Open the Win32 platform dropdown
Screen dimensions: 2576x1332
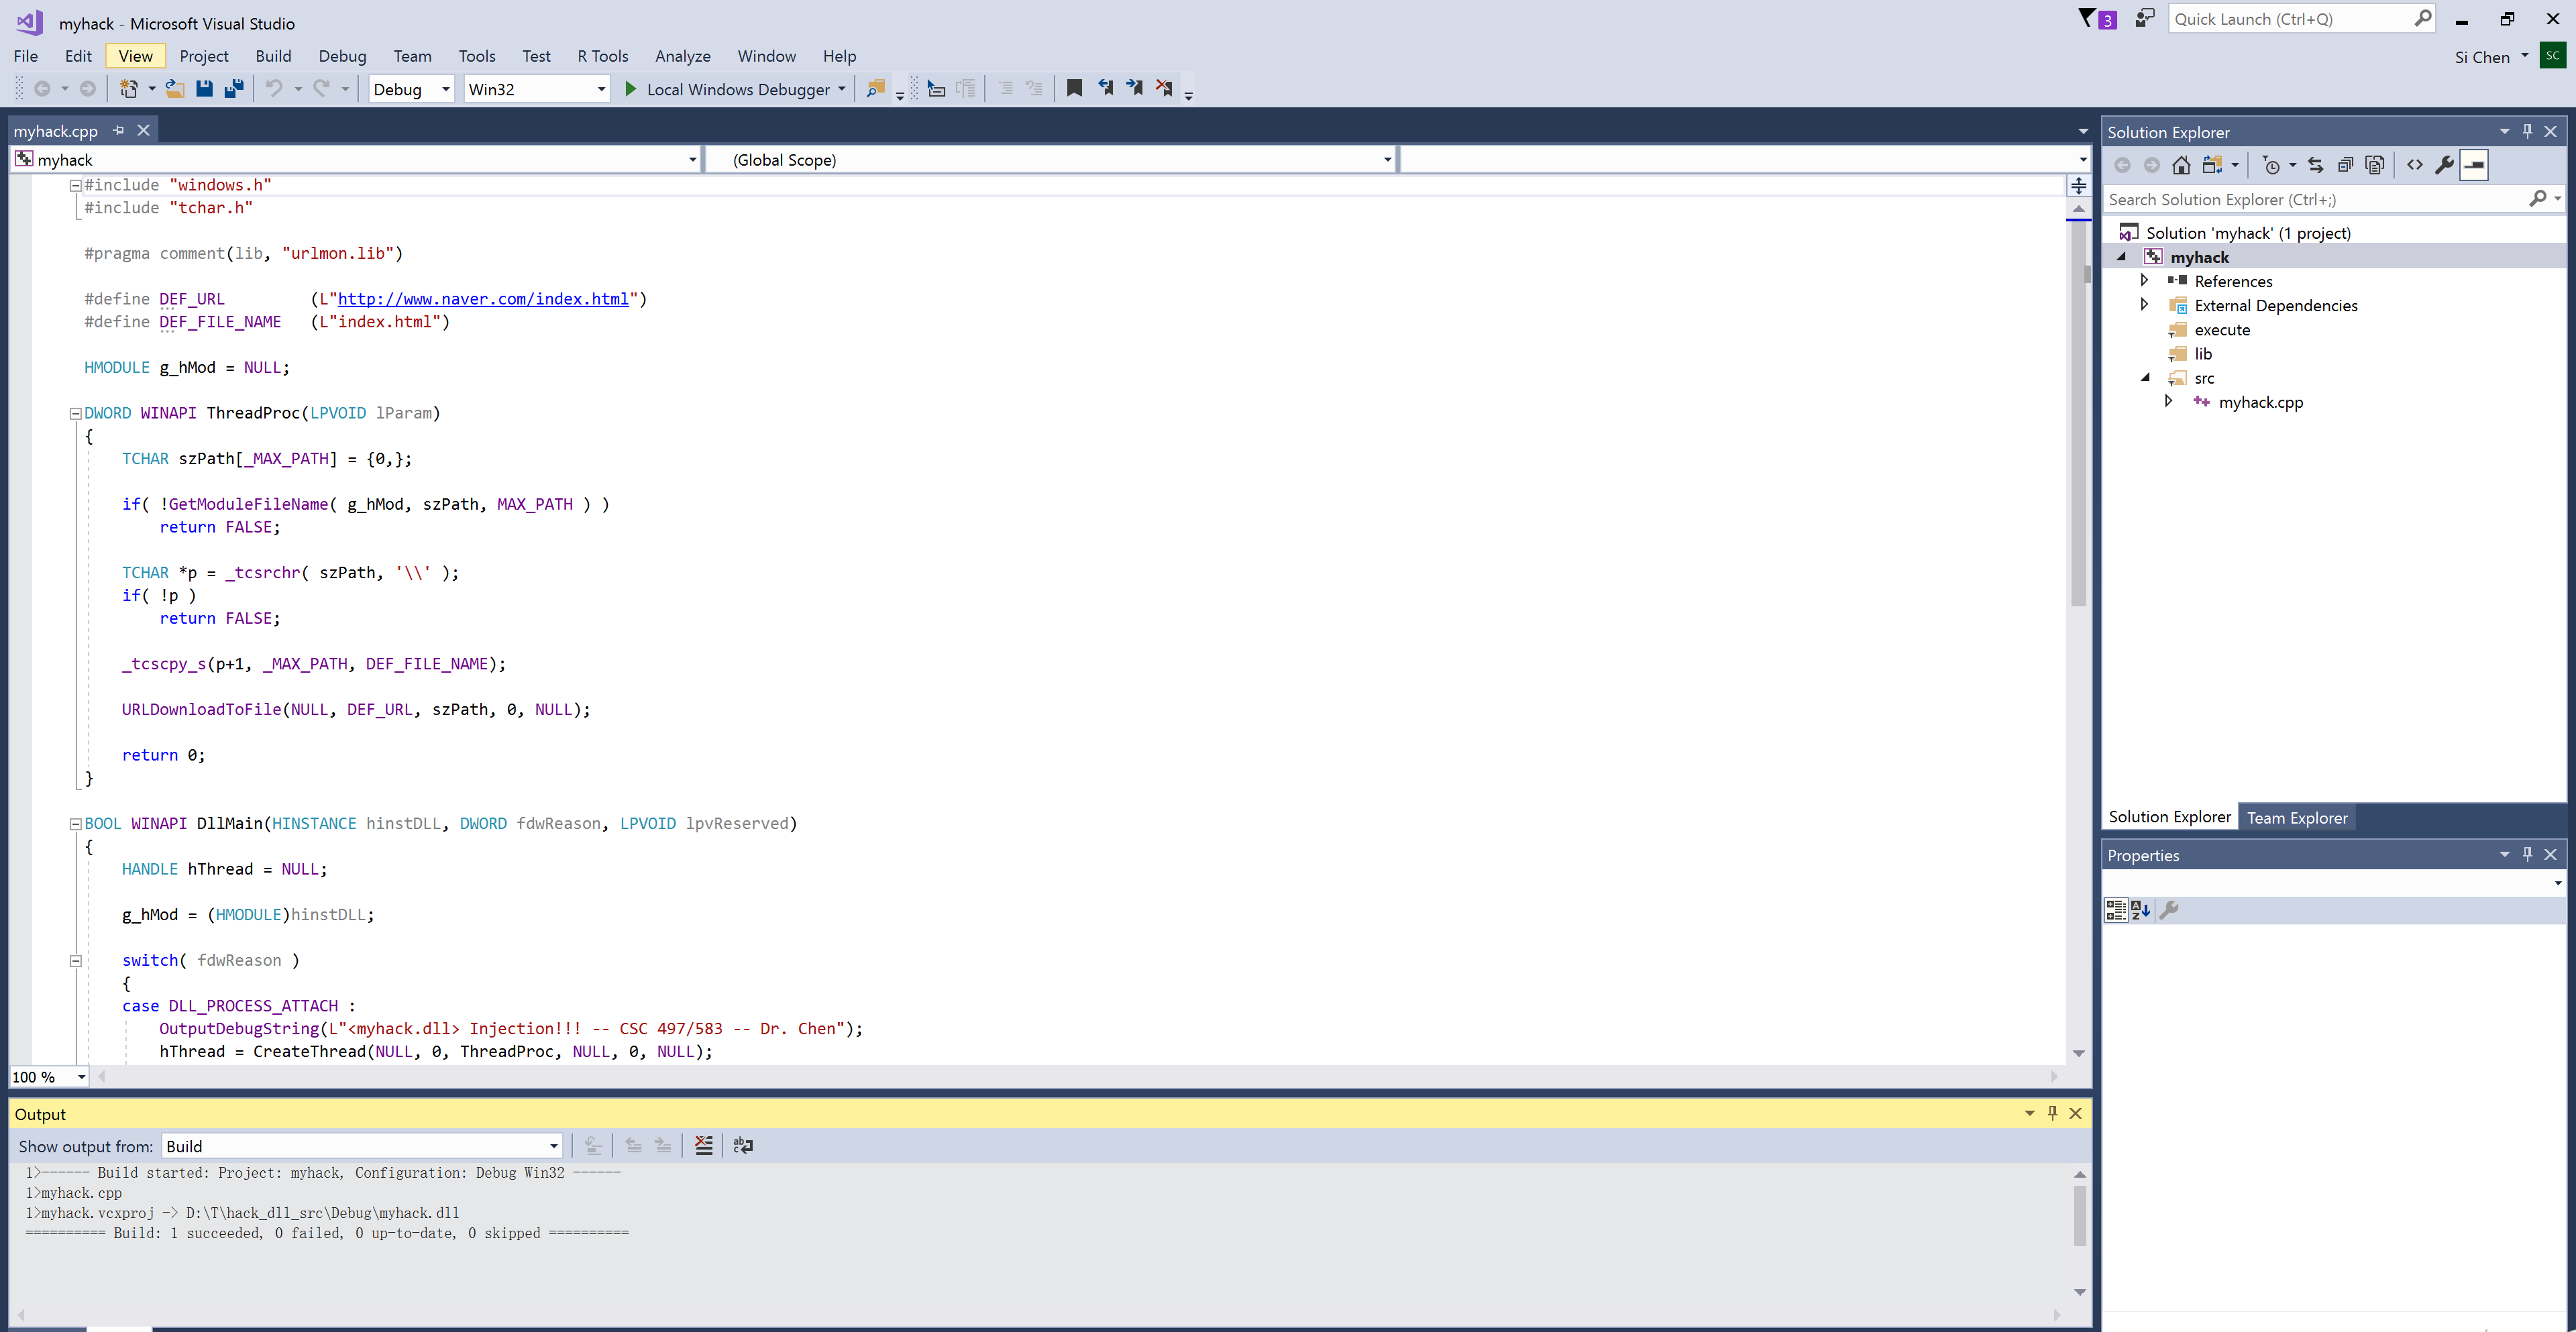click(x=537, y=89)
